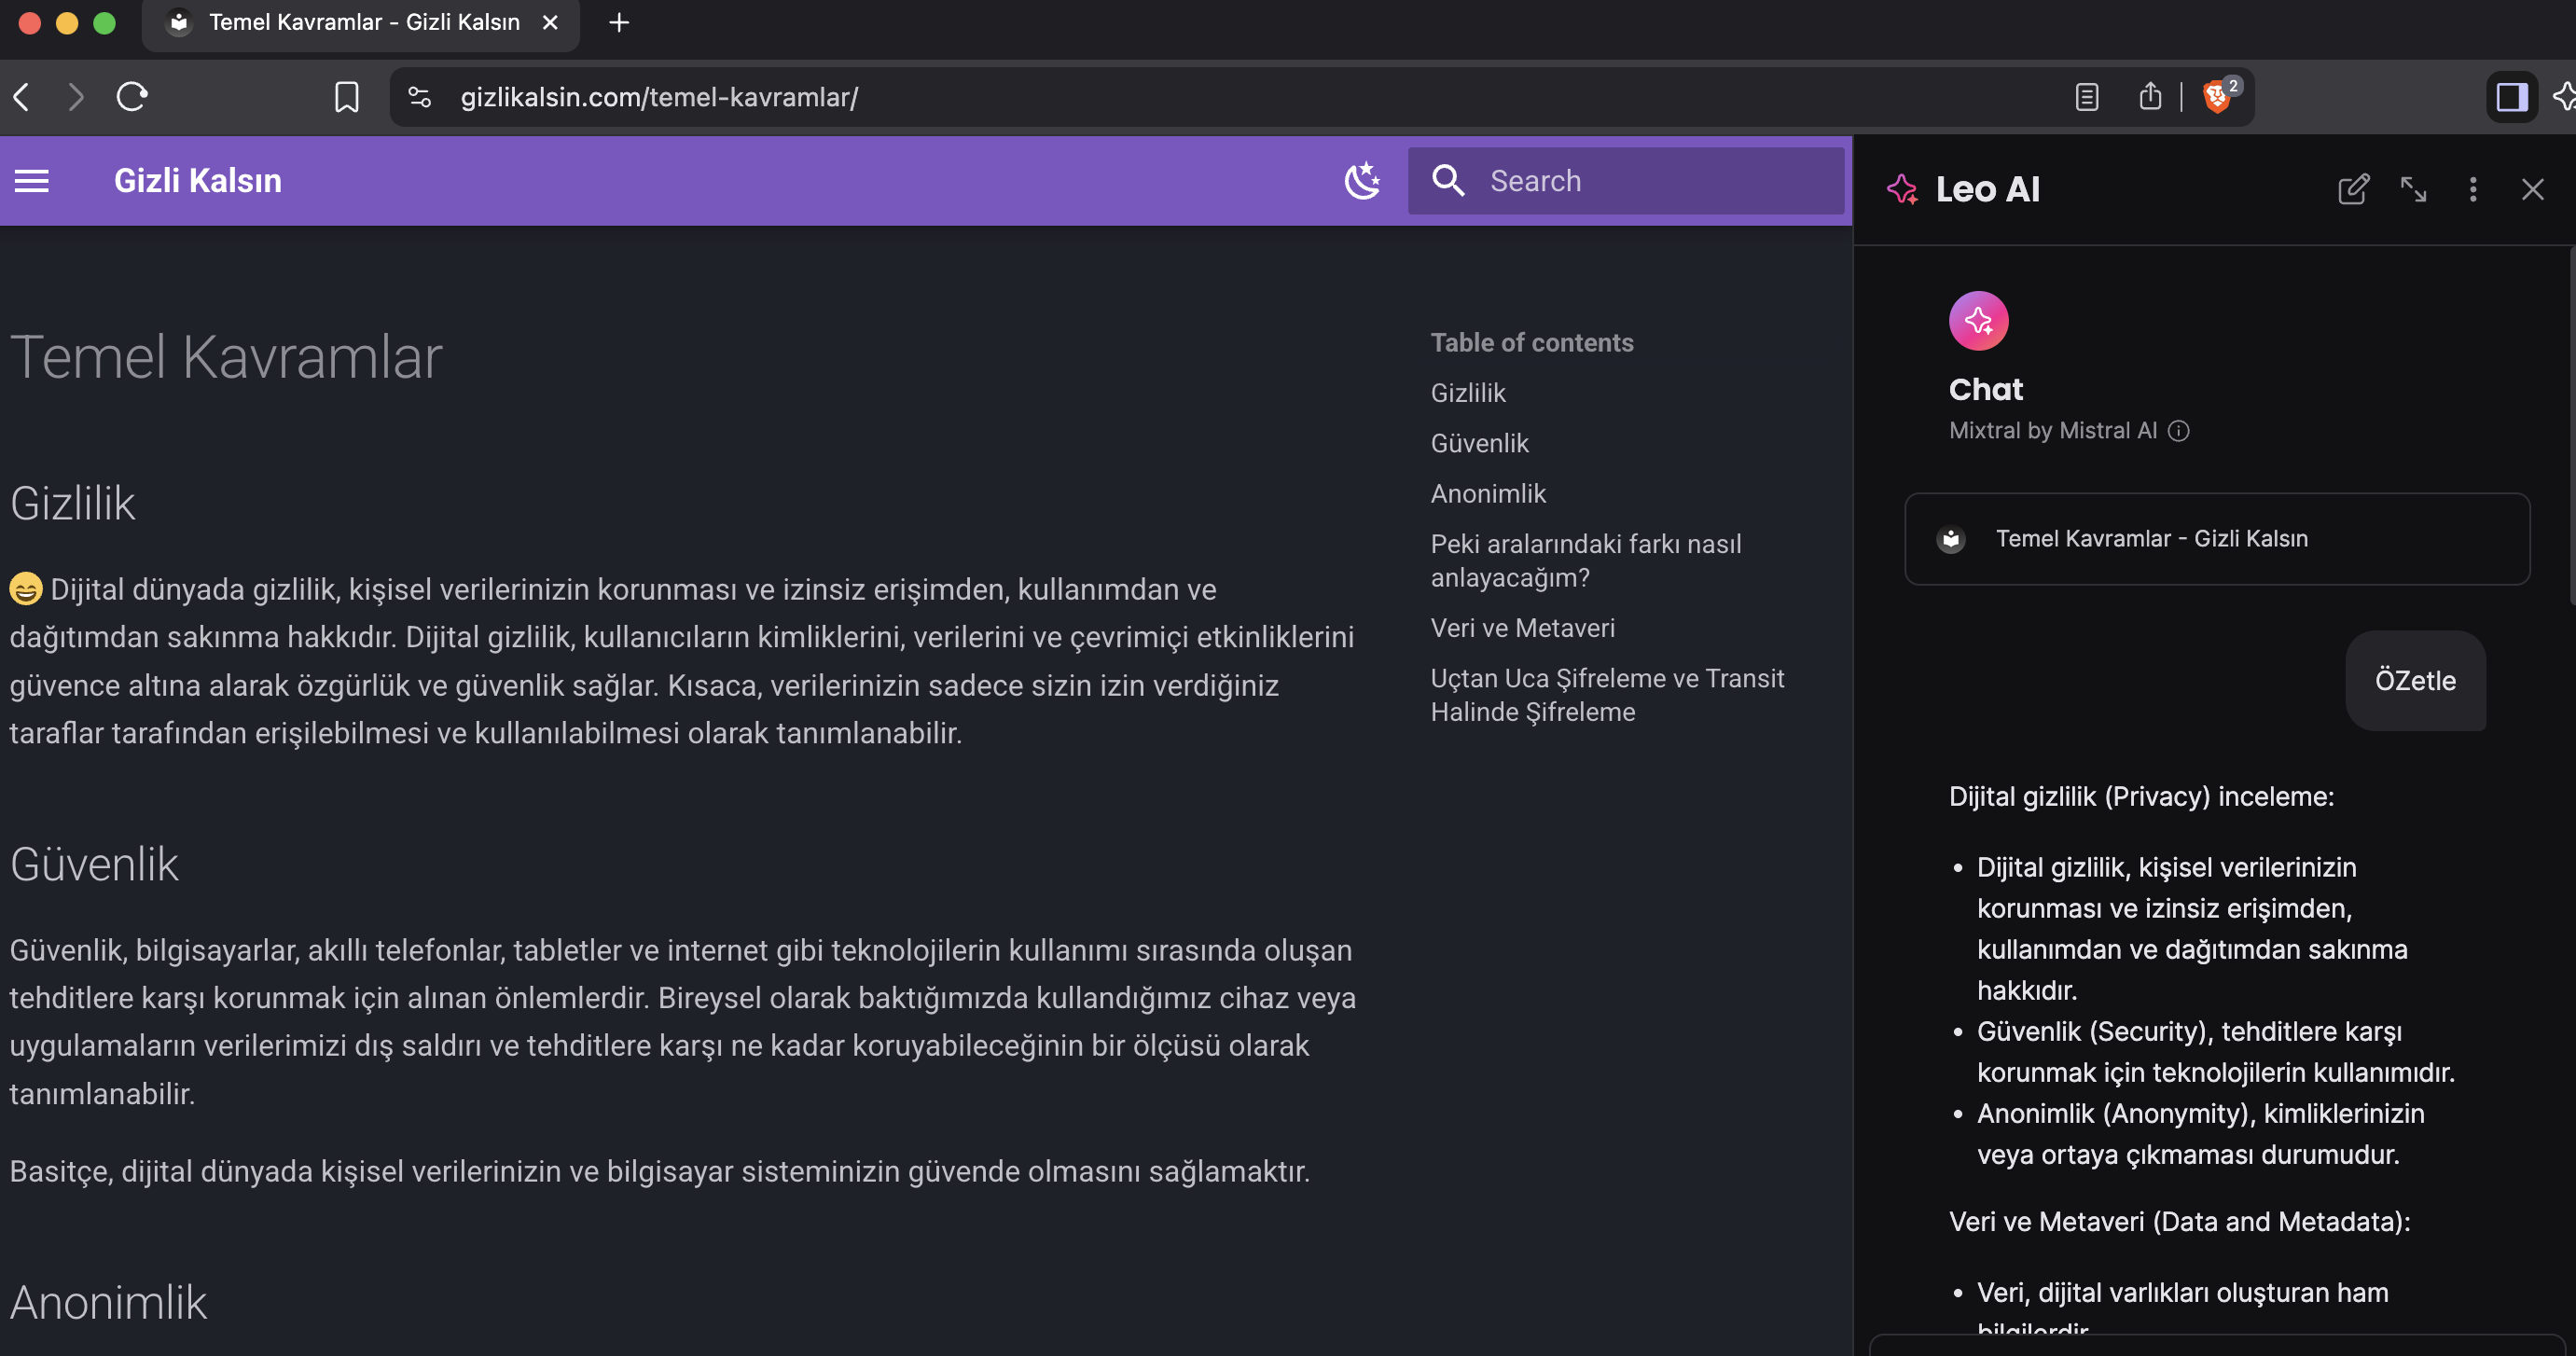Open the hamburger navigation menu
The image size is (2576, 1356).
pos(32,181)
